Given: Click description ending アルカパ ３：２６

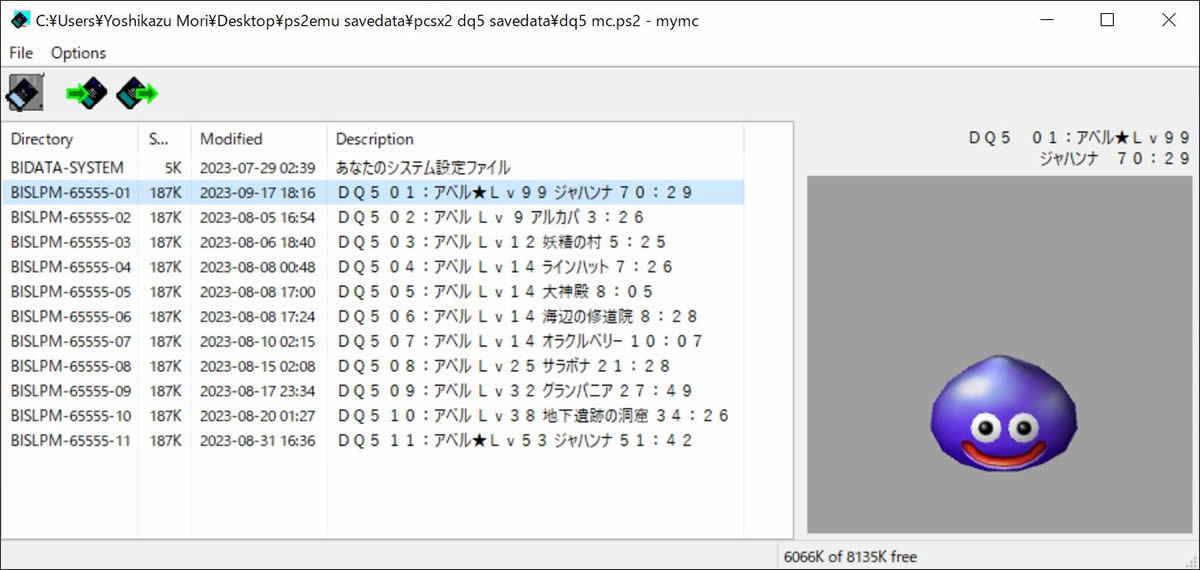Looking at the screenshot, I should pos(491,217).
